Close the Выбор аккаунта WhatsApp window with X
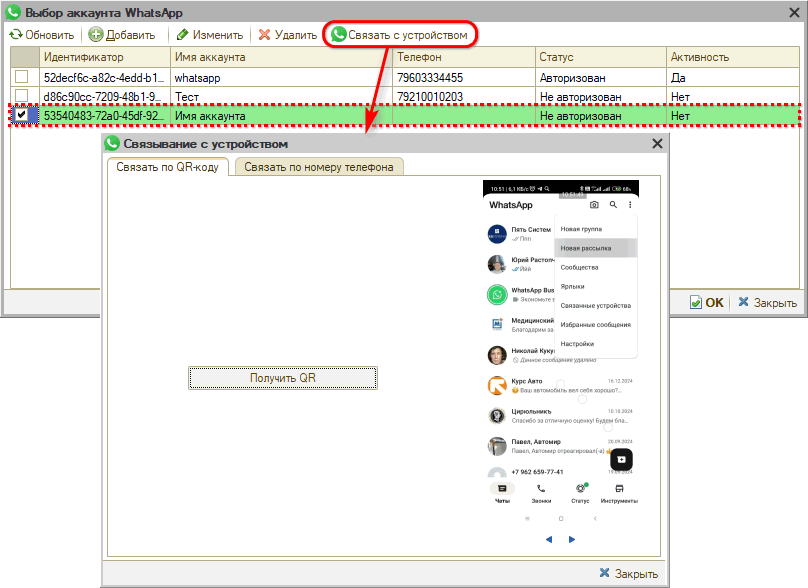Screen dimensions: 808x588 (794, 13)
